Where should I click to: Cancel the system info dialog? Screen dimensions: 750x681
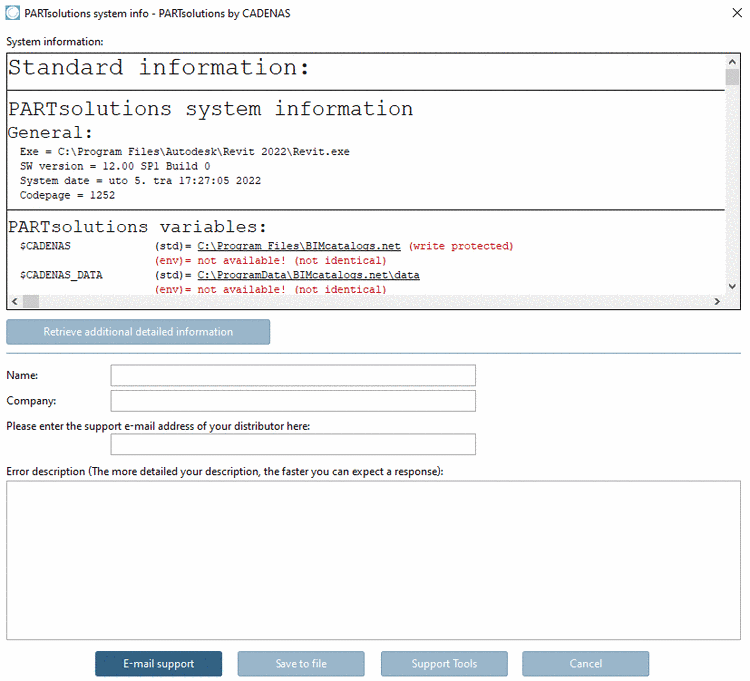pyautogui.click(x=585, y=663)
